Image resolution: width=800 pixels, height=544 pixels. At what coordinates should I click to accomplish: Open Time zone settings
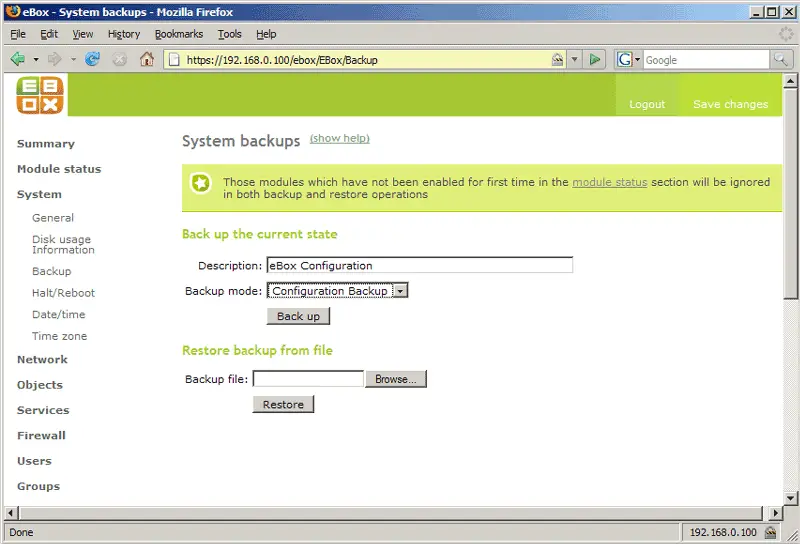pos(60,336)
